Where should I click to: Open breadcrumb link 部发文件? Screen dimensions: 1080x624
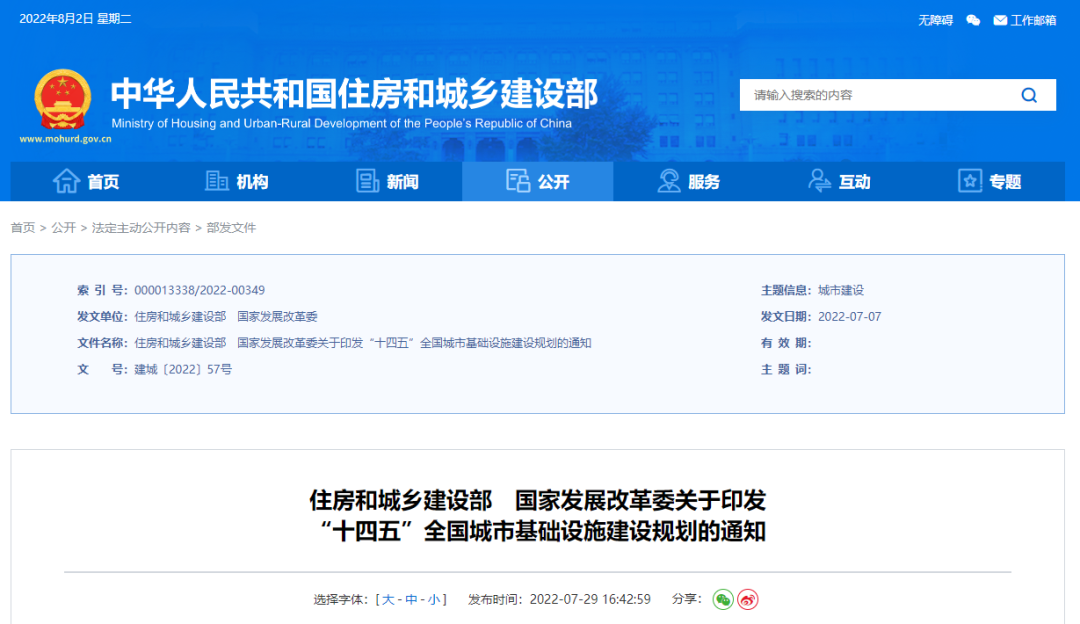point(231,228)
